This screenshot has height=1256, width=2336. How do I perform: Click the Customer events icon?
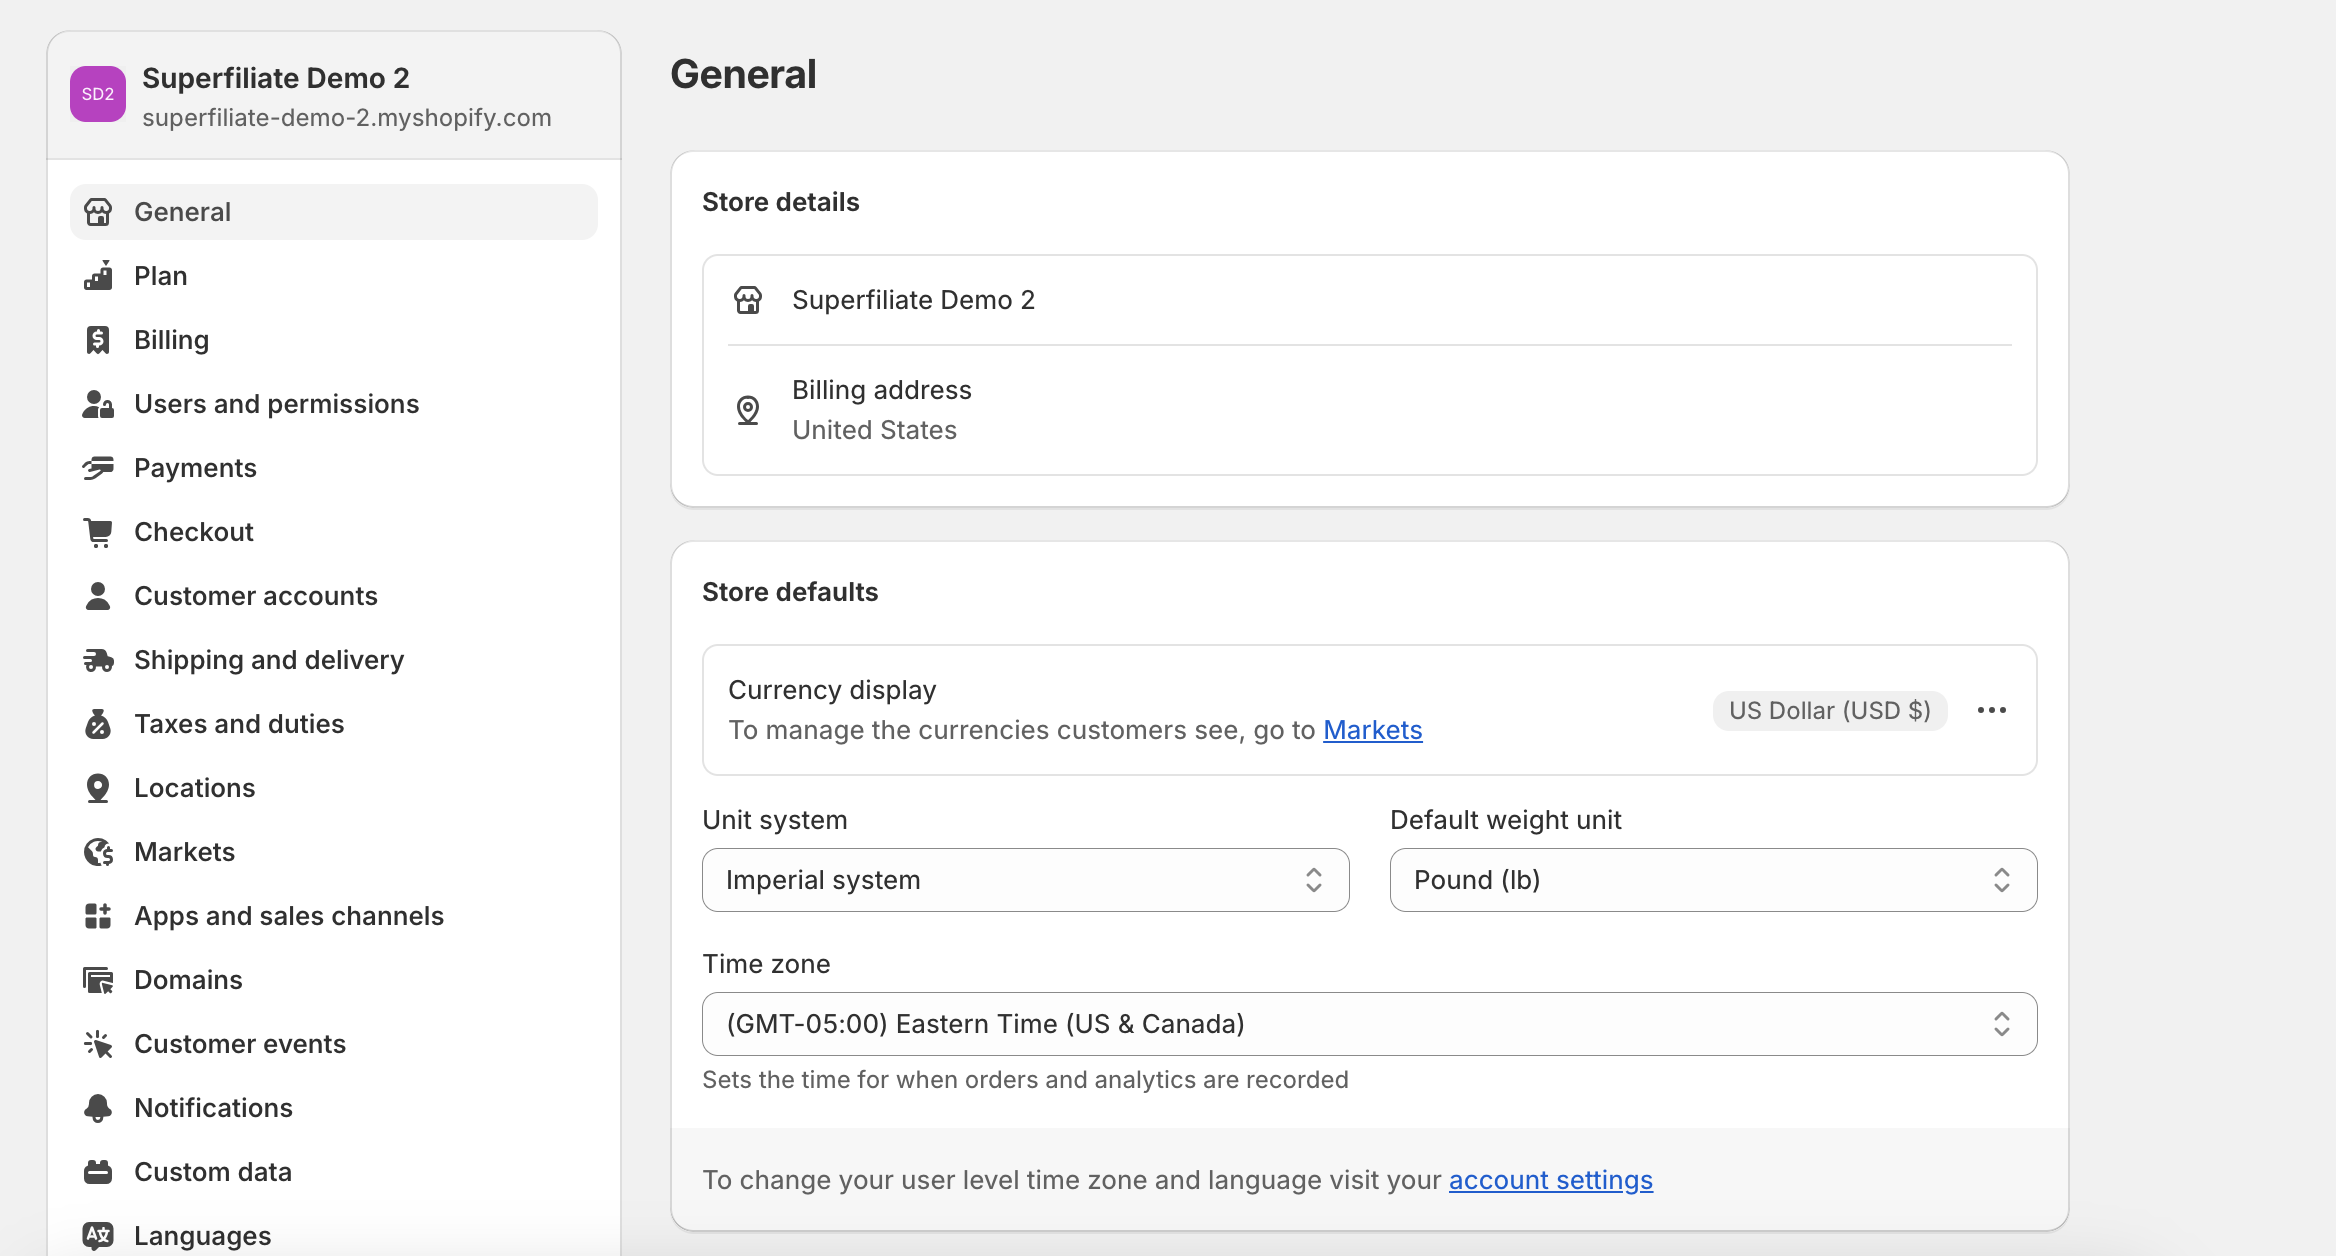[x=98, y=1044]
